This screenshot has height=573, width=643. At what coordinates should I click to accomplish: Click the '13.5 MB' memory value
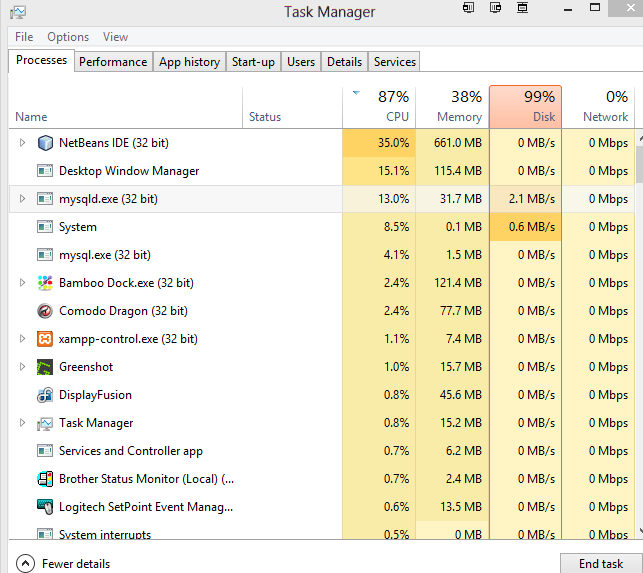pos(461,507)
